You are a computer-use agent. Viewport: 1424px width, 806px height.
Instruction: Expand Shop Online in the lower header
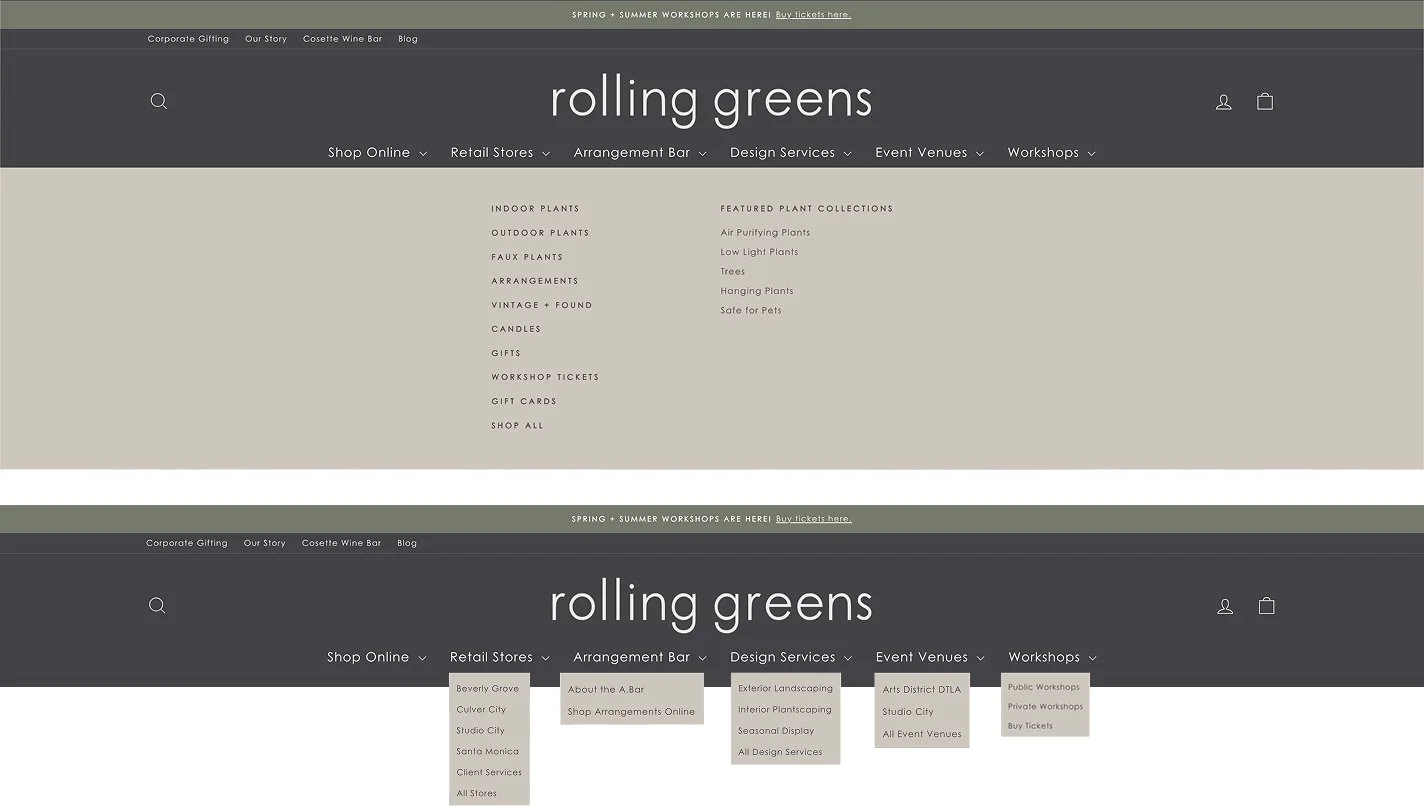pyautogui.click(x=377, y=657)
